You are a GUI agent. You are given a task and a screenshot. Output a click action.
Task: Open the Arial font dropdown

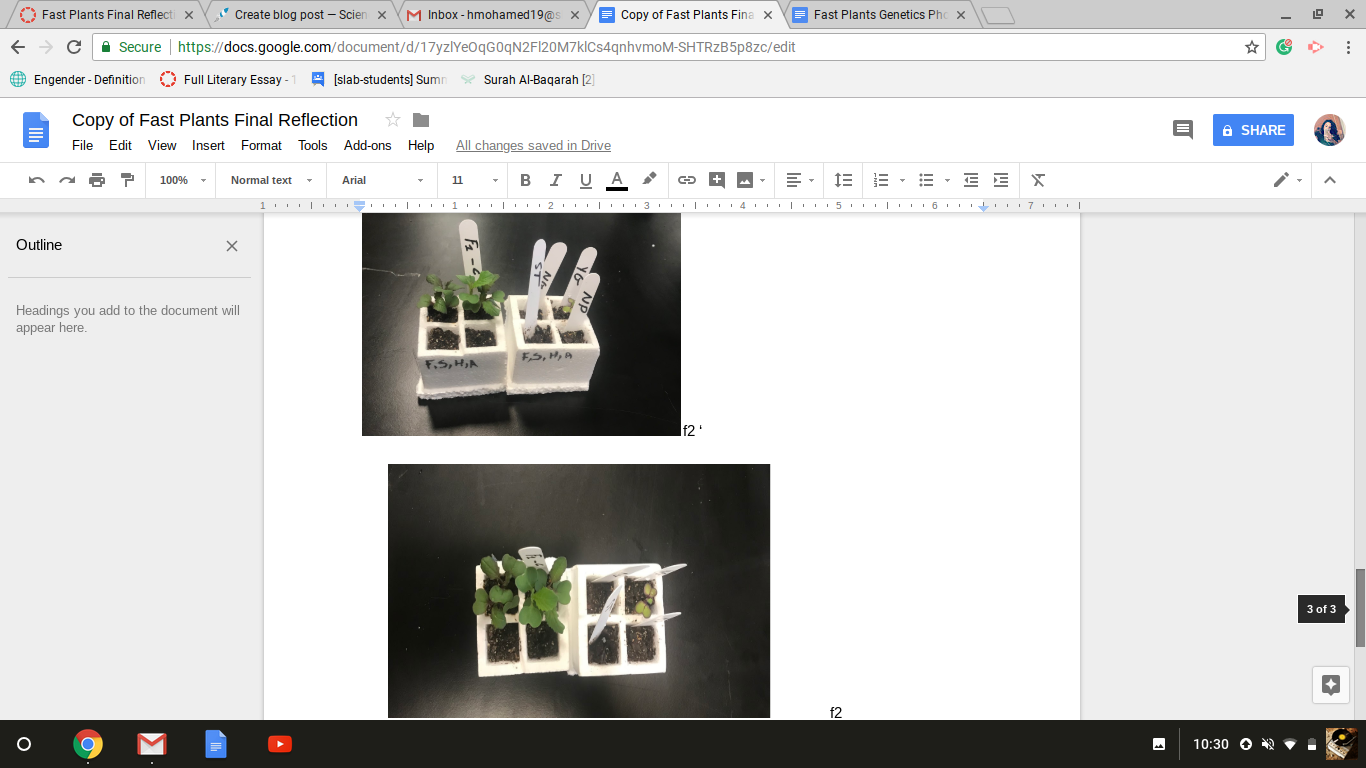point(381,180)
